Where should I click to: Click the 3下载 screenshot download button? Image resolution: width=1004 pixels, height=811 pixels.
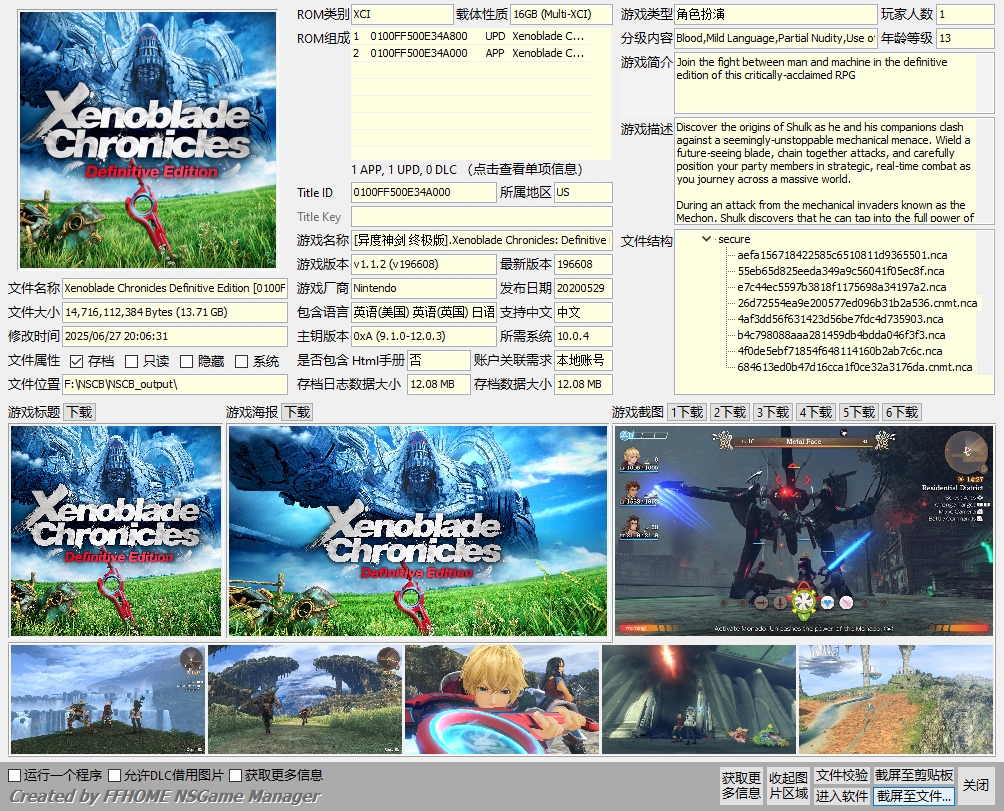(772, 412)
